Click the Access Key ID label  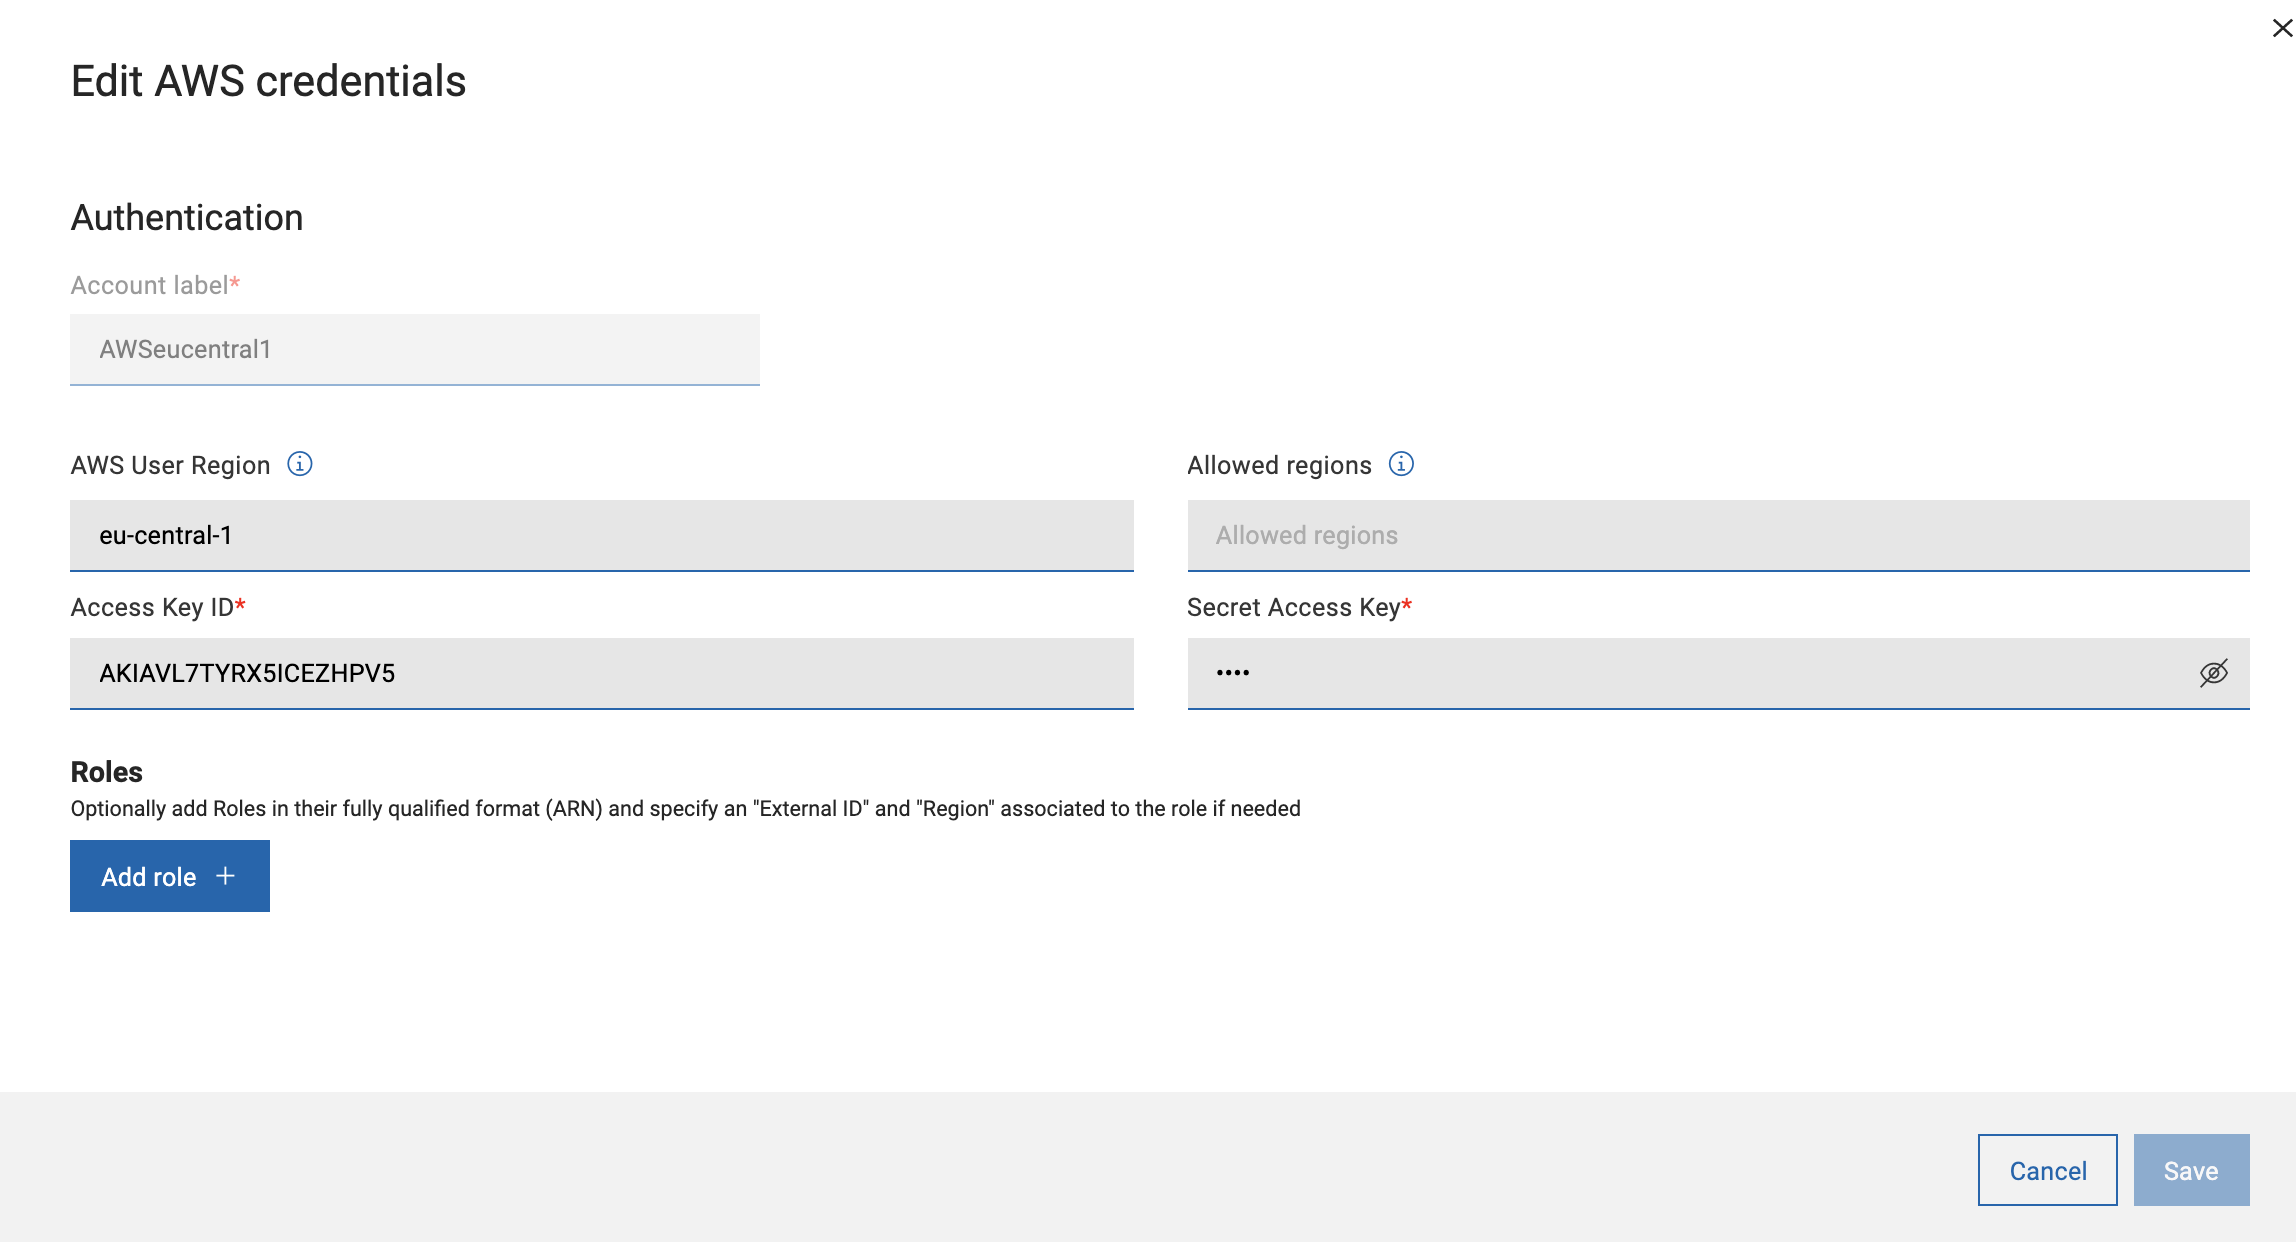point(152,607)
